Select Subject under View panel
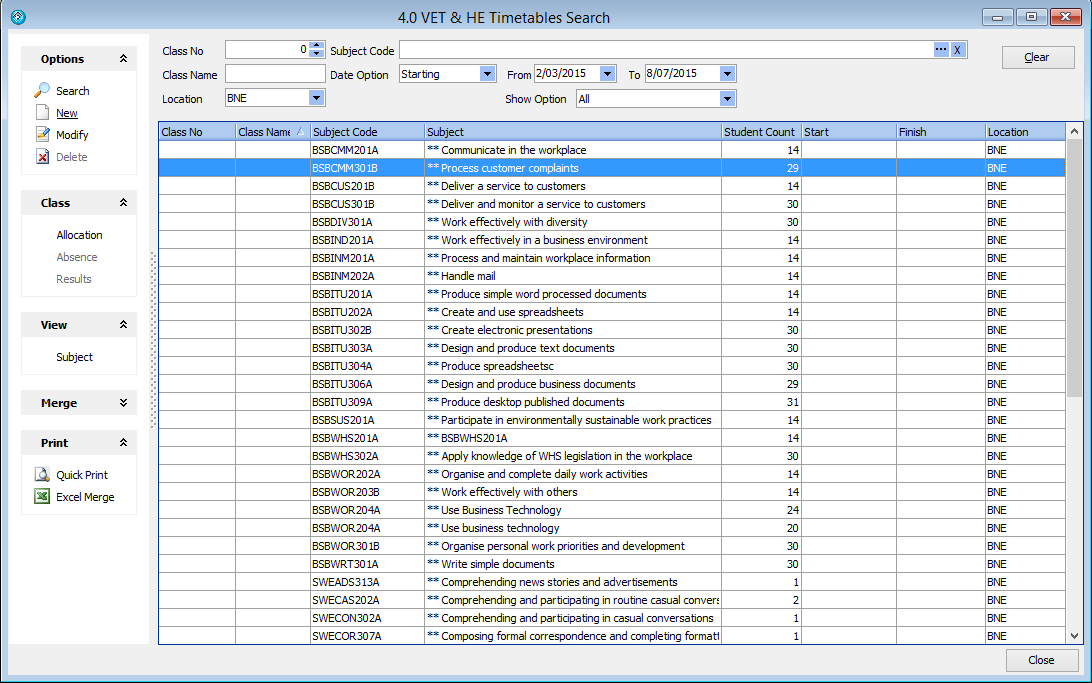Screen dimensions: 1092x683 tap(74, 357)
